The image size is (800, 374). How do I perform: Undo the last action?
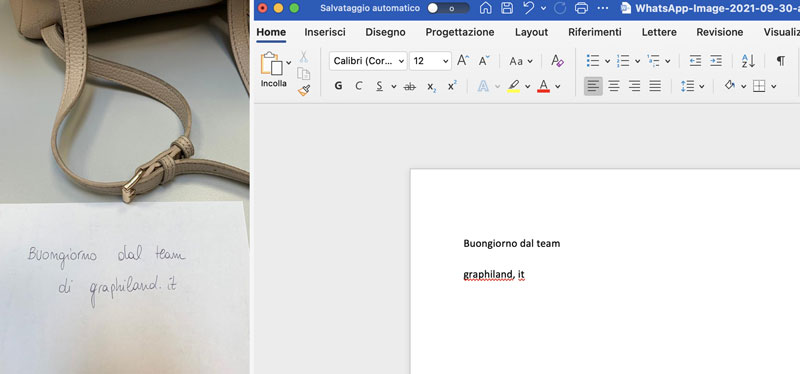(528, 8)
